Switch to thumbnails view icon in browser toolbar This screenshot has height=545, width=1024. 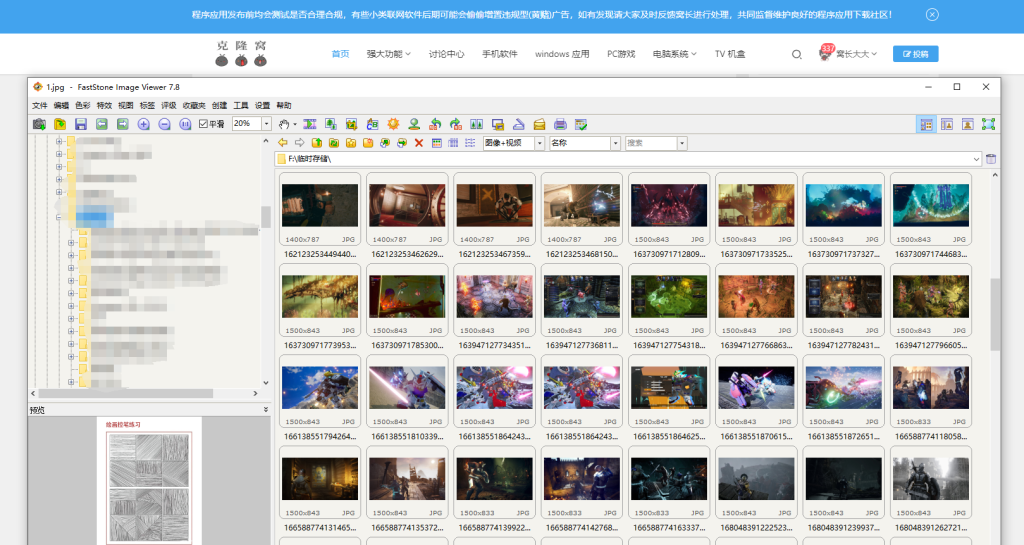(436, 142)
